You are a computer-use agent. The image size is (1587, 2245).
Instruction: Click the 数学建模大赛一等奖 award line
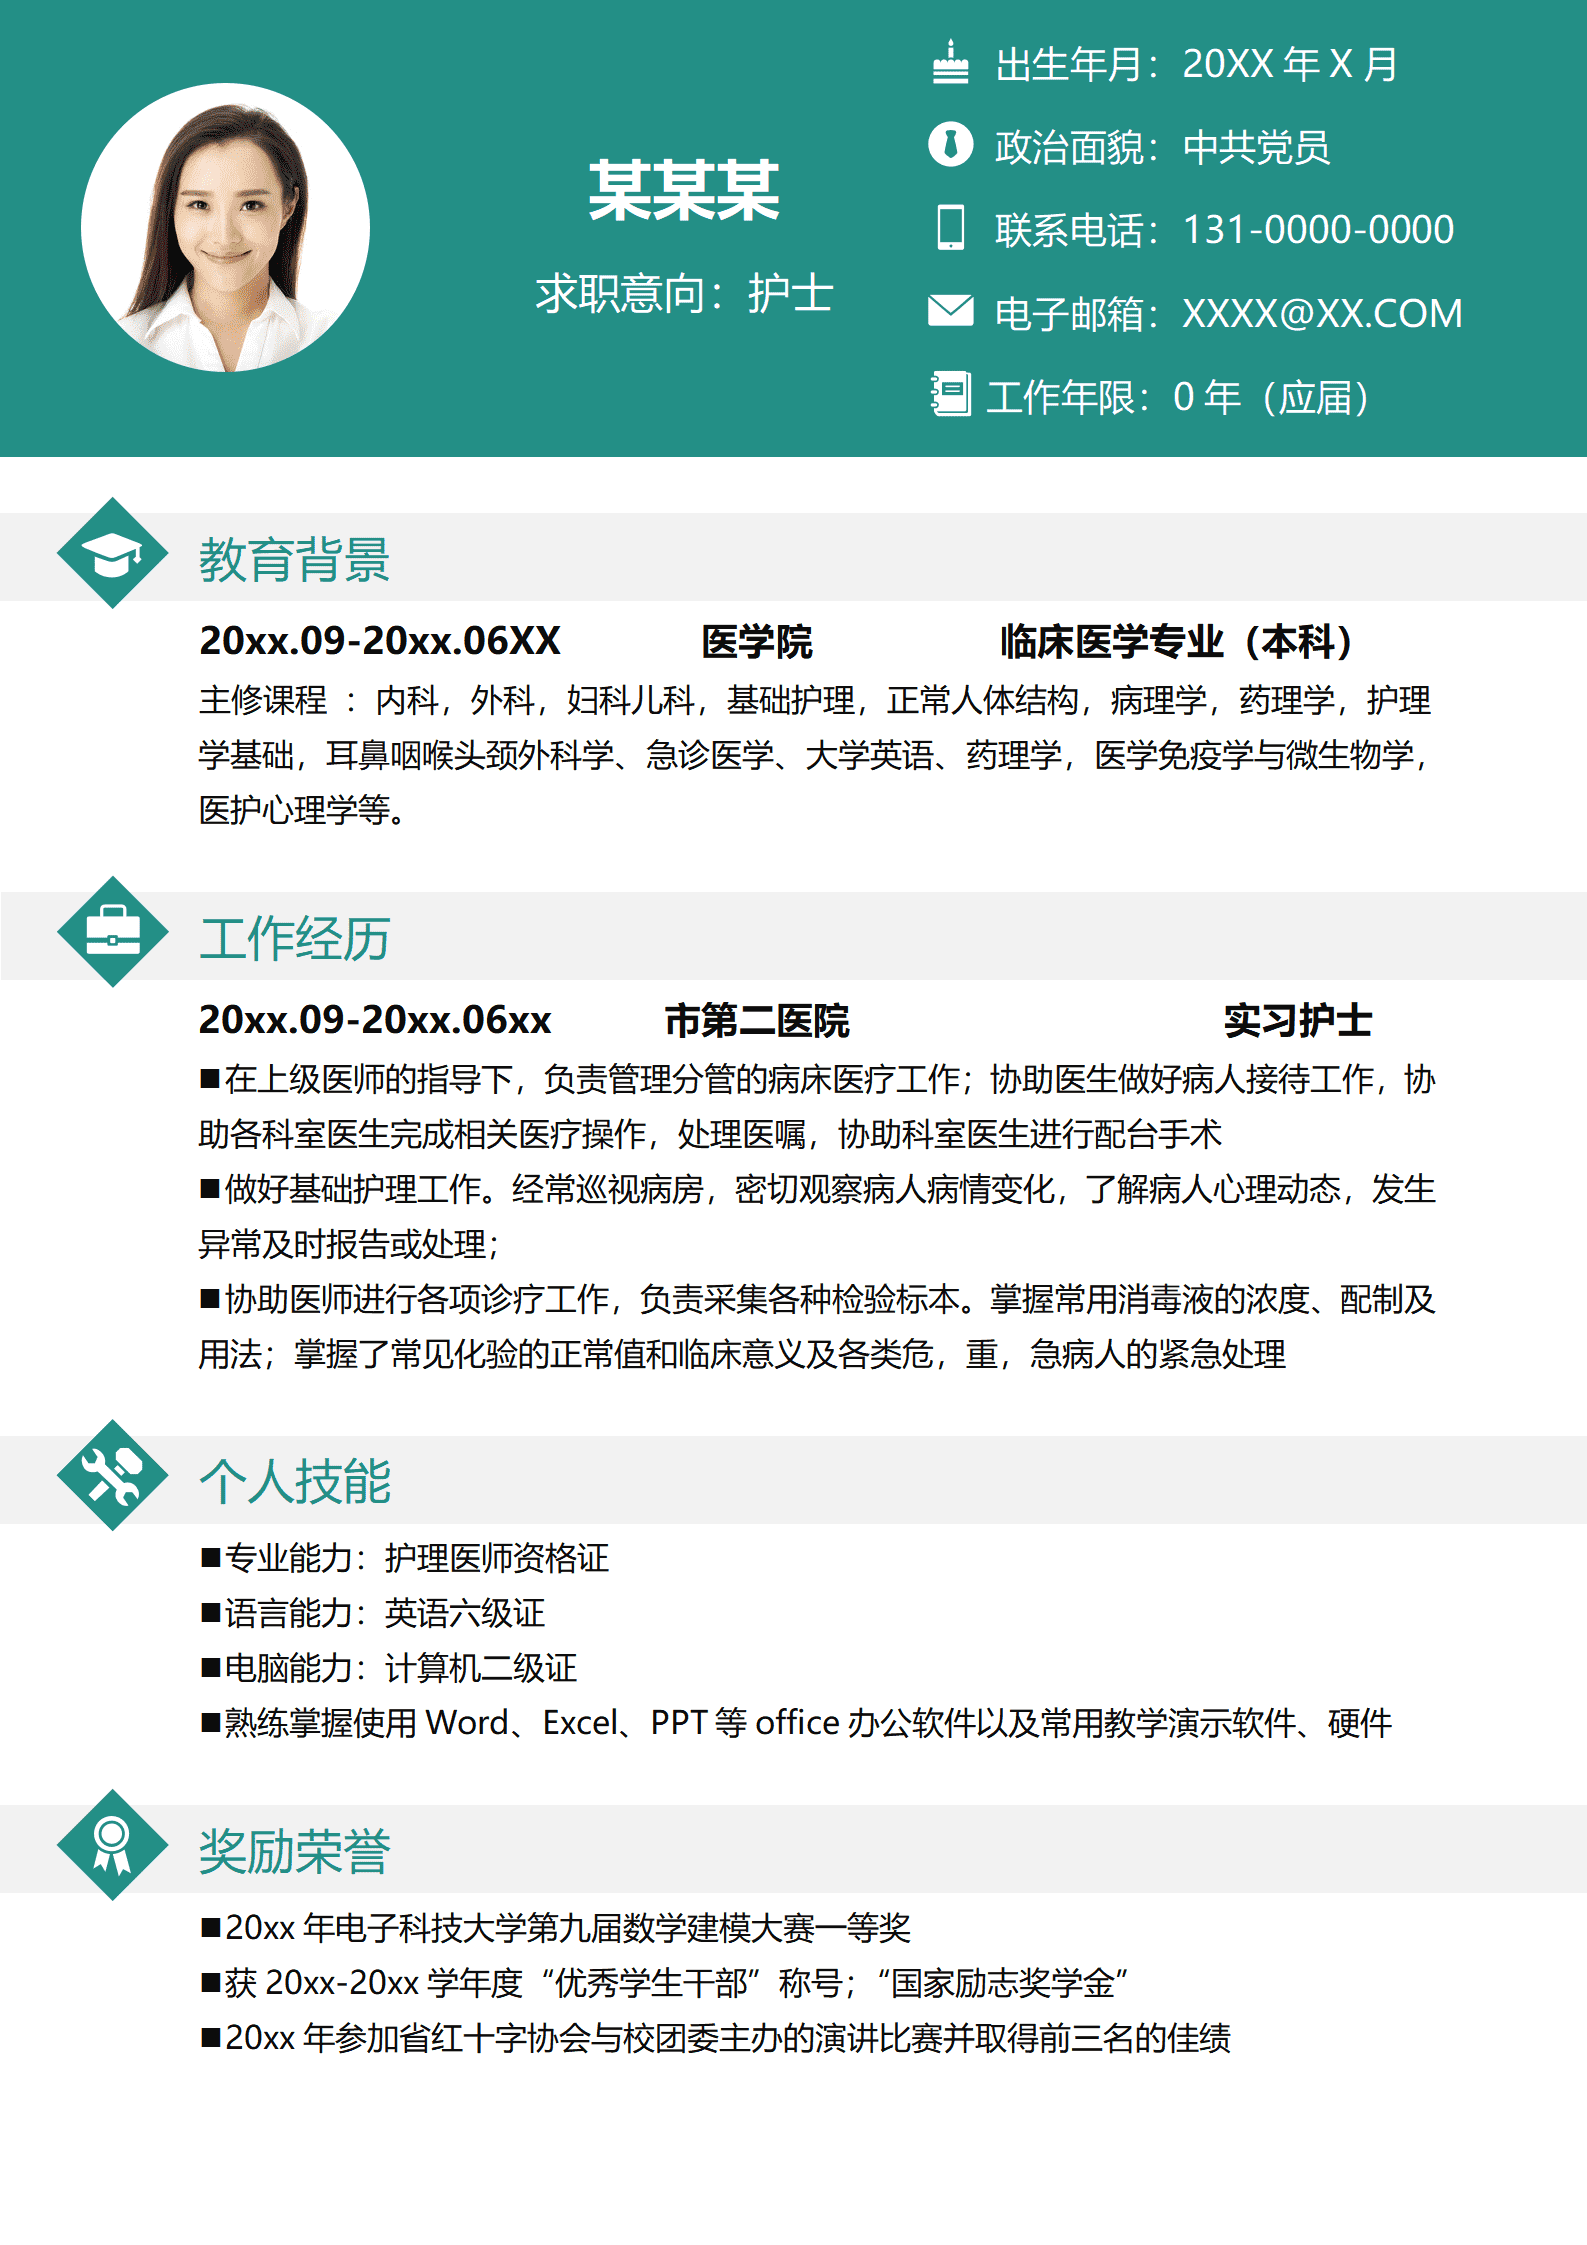pyautogui.click(x=556, y=1928)
